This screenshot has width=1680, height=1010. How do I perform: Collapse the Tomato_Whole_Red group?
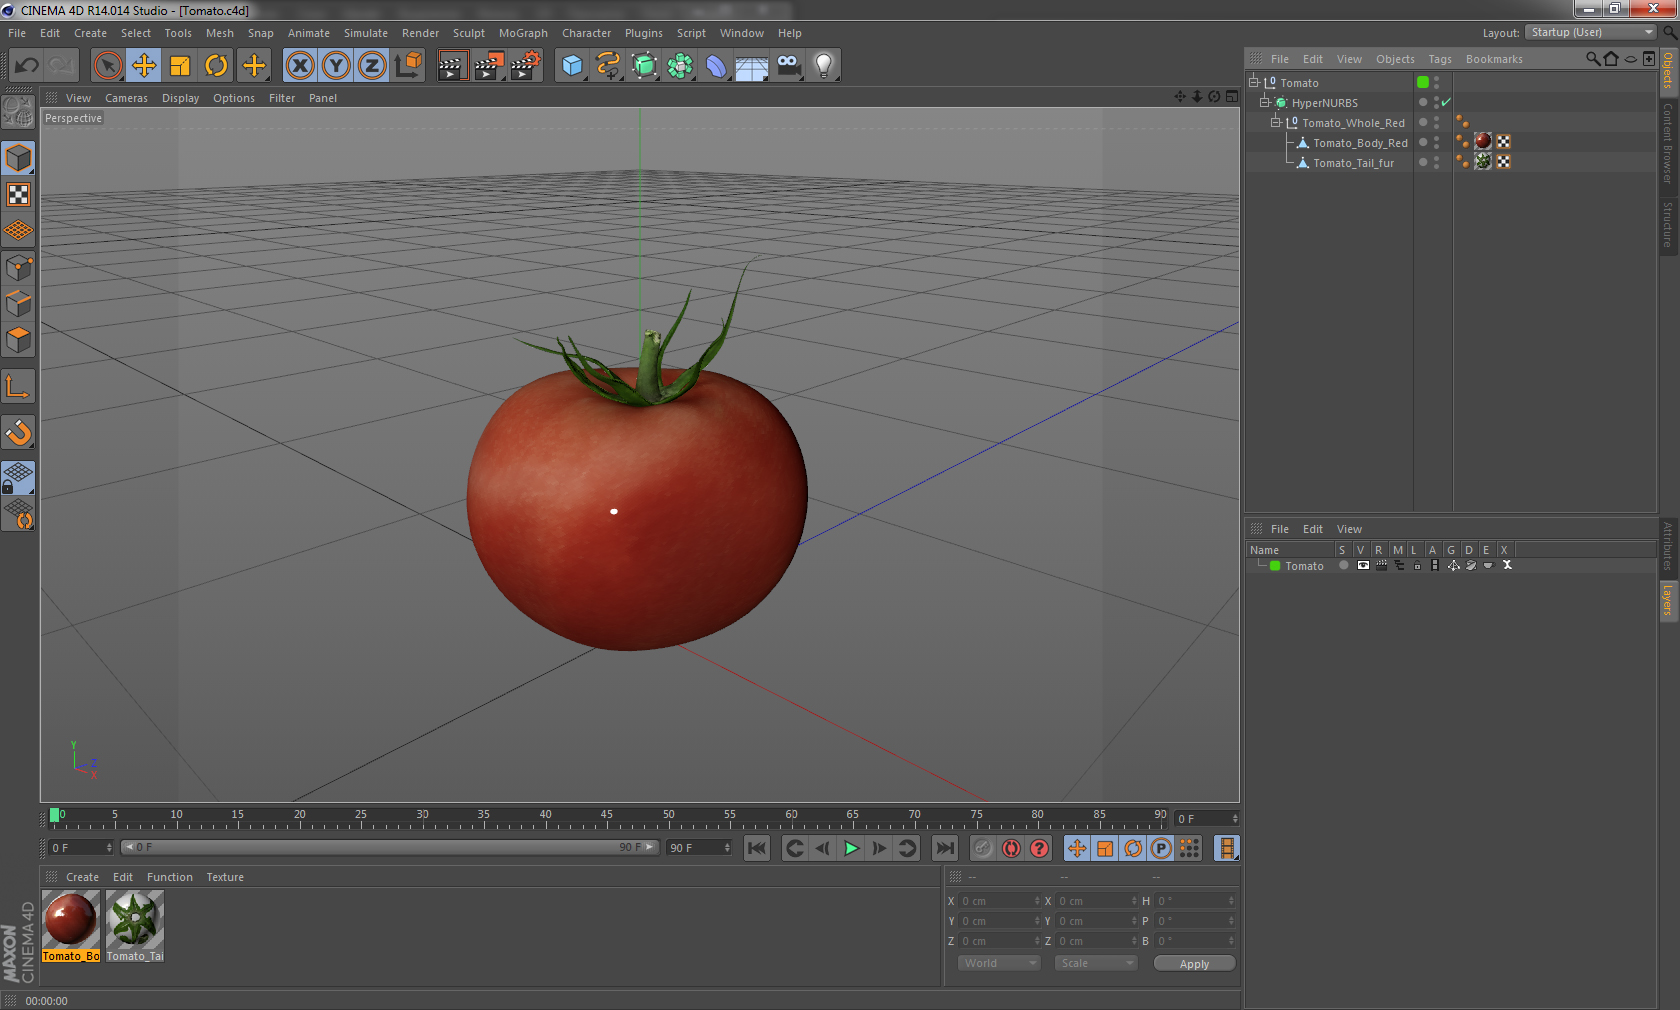point(1276,122)
